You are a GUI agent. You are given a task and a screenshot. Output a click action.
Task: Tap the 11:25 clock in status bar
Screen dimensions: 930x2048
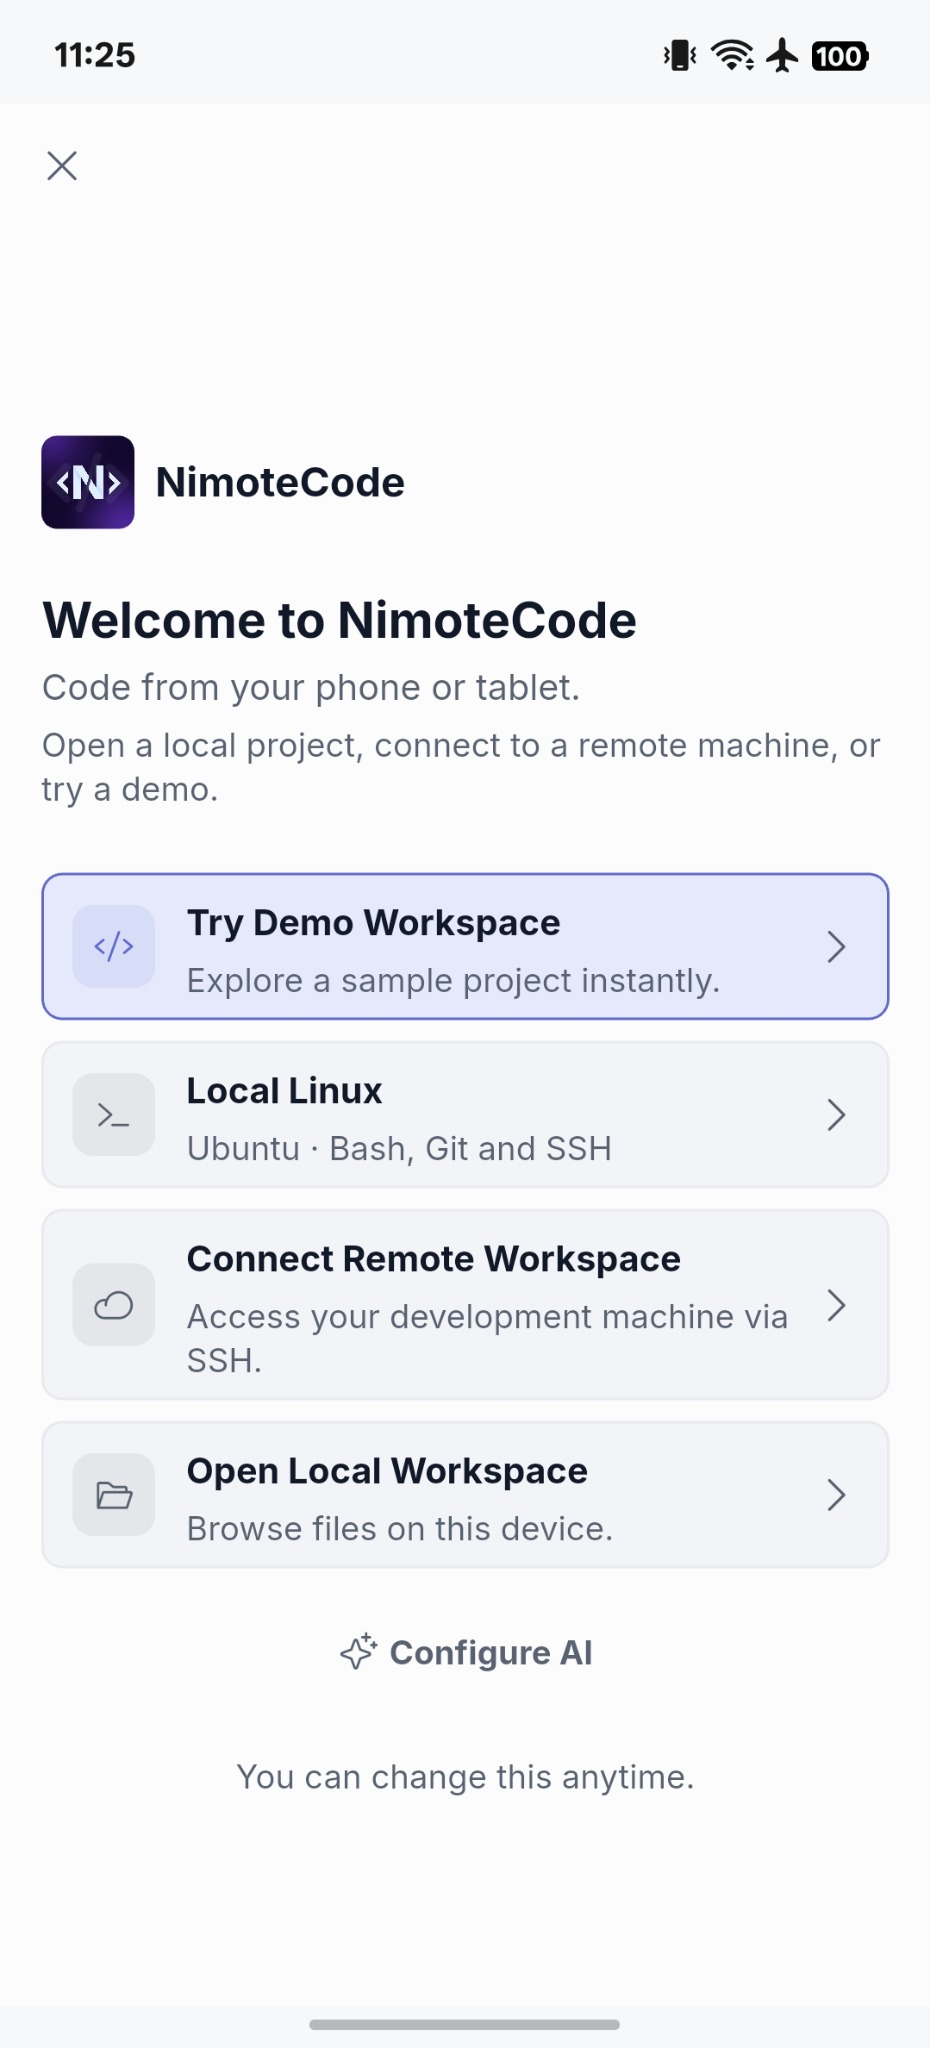pyautogui.click(x=95, y=55)
